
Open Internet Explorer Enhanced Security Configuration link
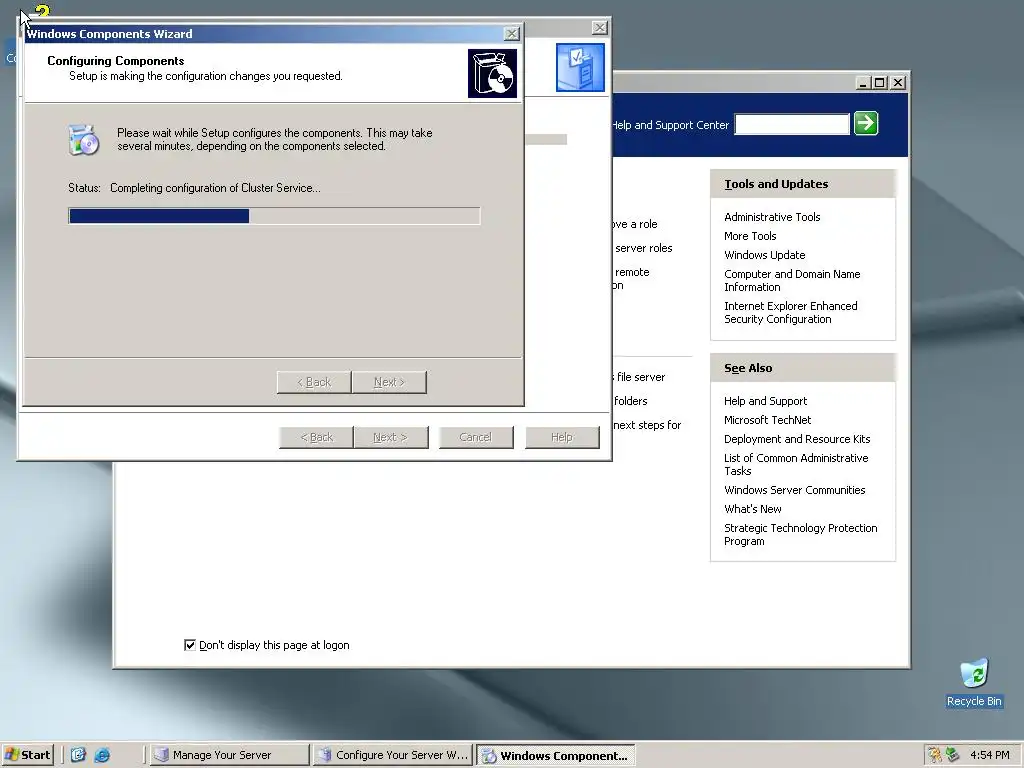click(790, 312)
